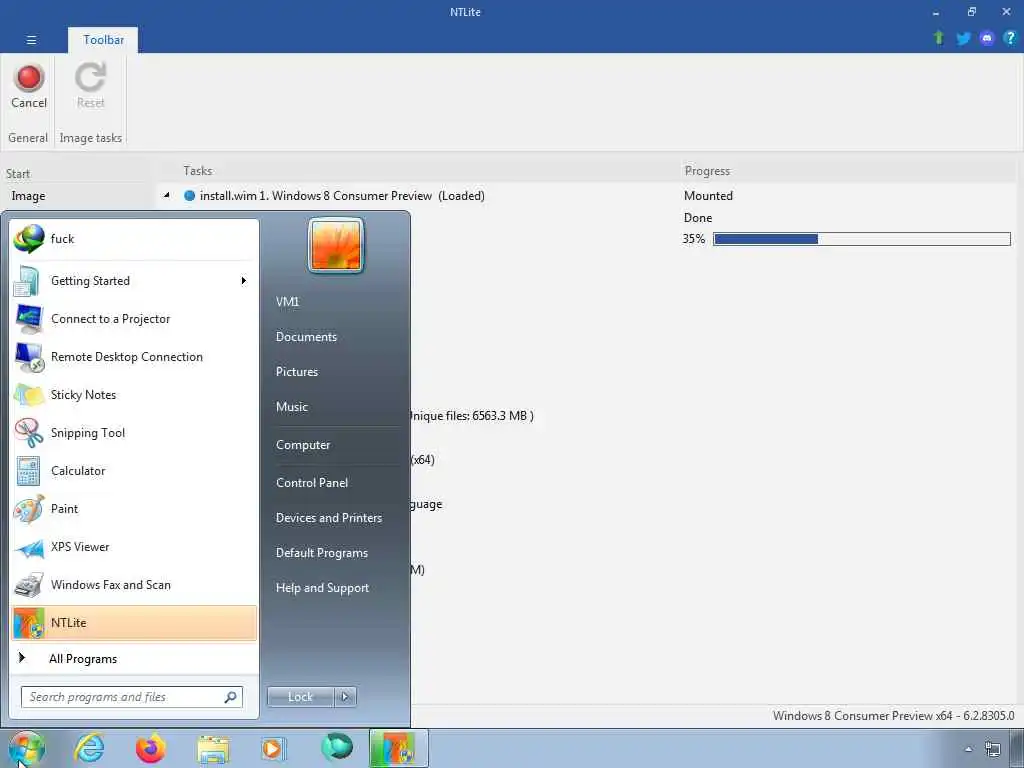Open the Discord icon link
This screenshot has width=1024, height=768.
click(x=987, y=38)
